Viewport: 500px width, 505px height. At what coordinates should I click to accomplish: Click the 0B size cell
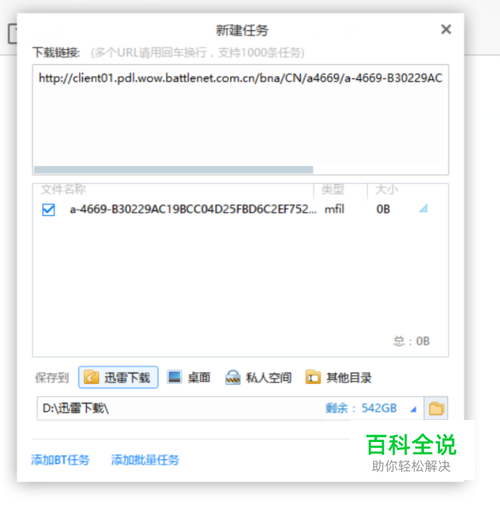pos(383,209)
